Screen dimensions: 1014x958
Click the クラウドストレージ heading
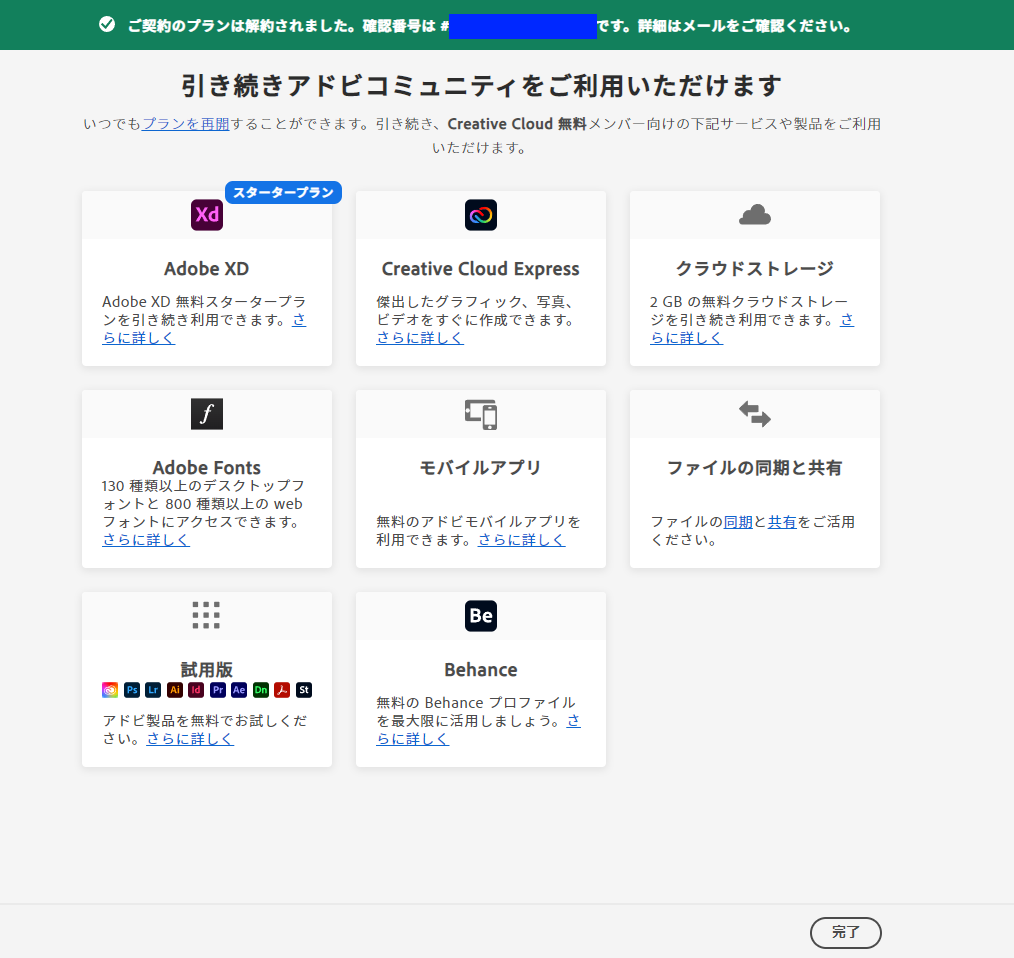coord(755,268)
